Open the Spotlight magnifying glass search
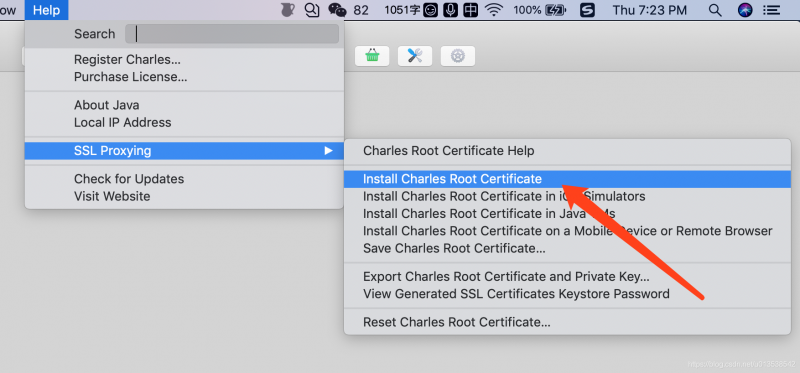Viewport: 800px width, 373px height. tap(716, 10)
